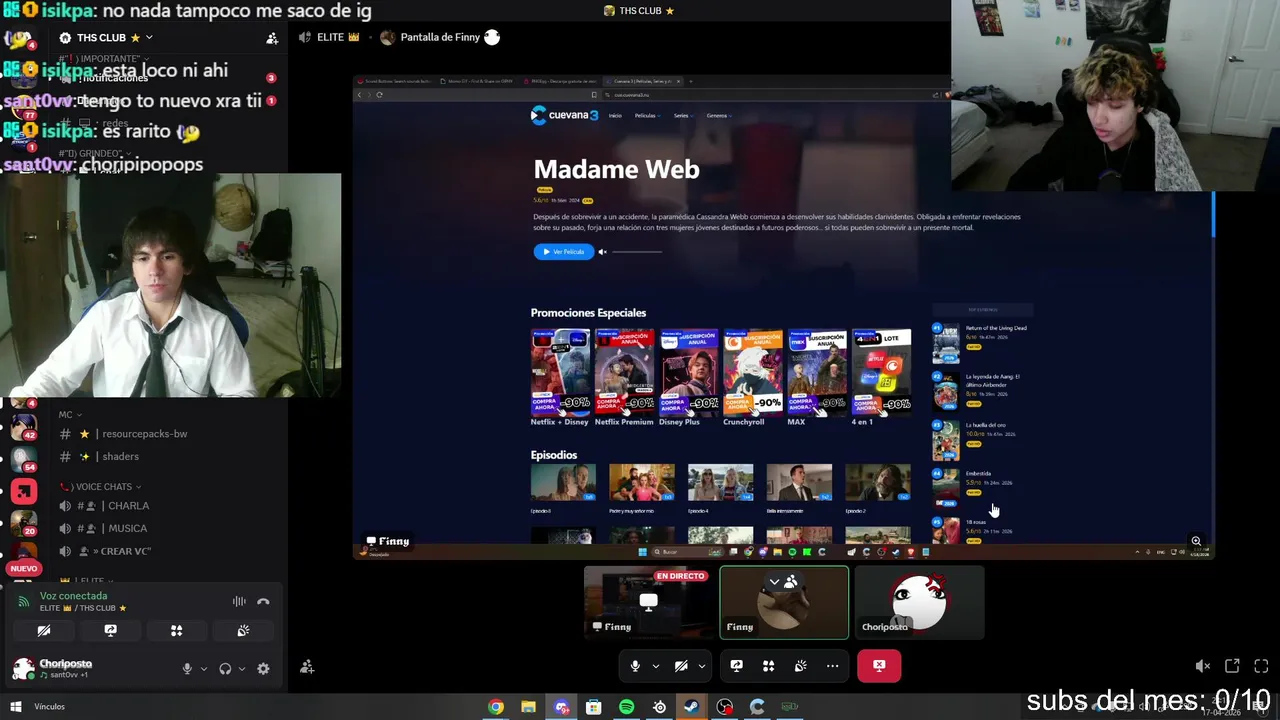Open noise suppression waveform icon
The image size is (1280, 720).
(x=239, y=602)
